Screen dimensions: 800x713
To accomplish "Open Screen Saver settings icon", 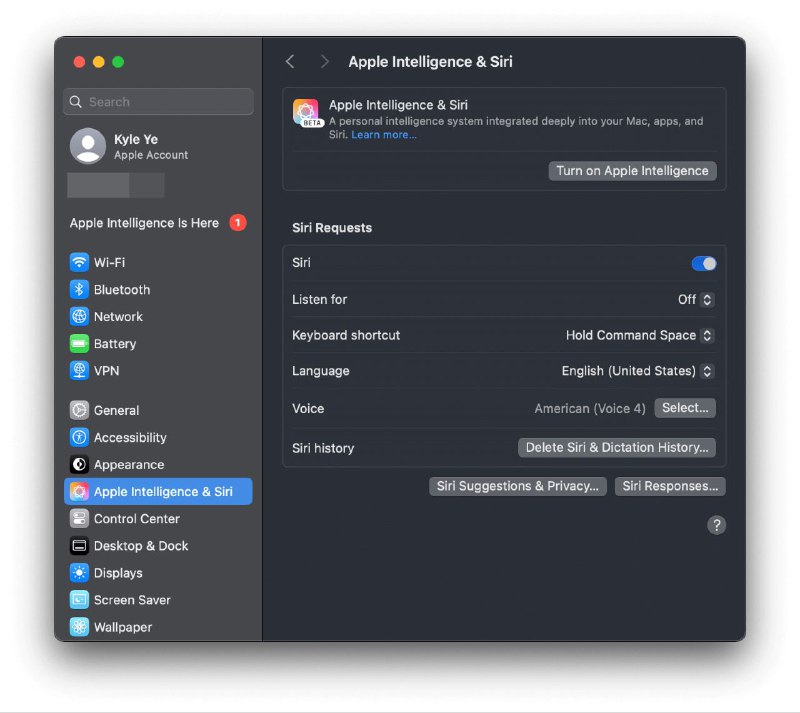I will (x=79, y=599).
